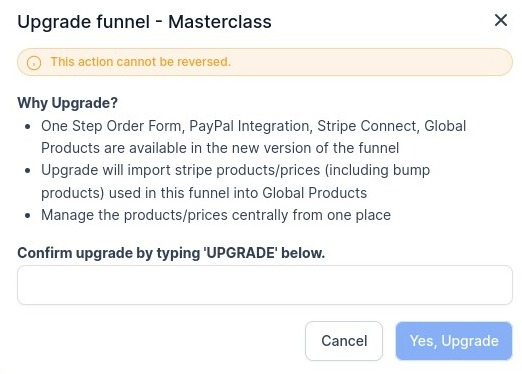The width and height of the screenshot is (522, 374).
Task: Cancel the funnel upgrade
Action: 344,341
